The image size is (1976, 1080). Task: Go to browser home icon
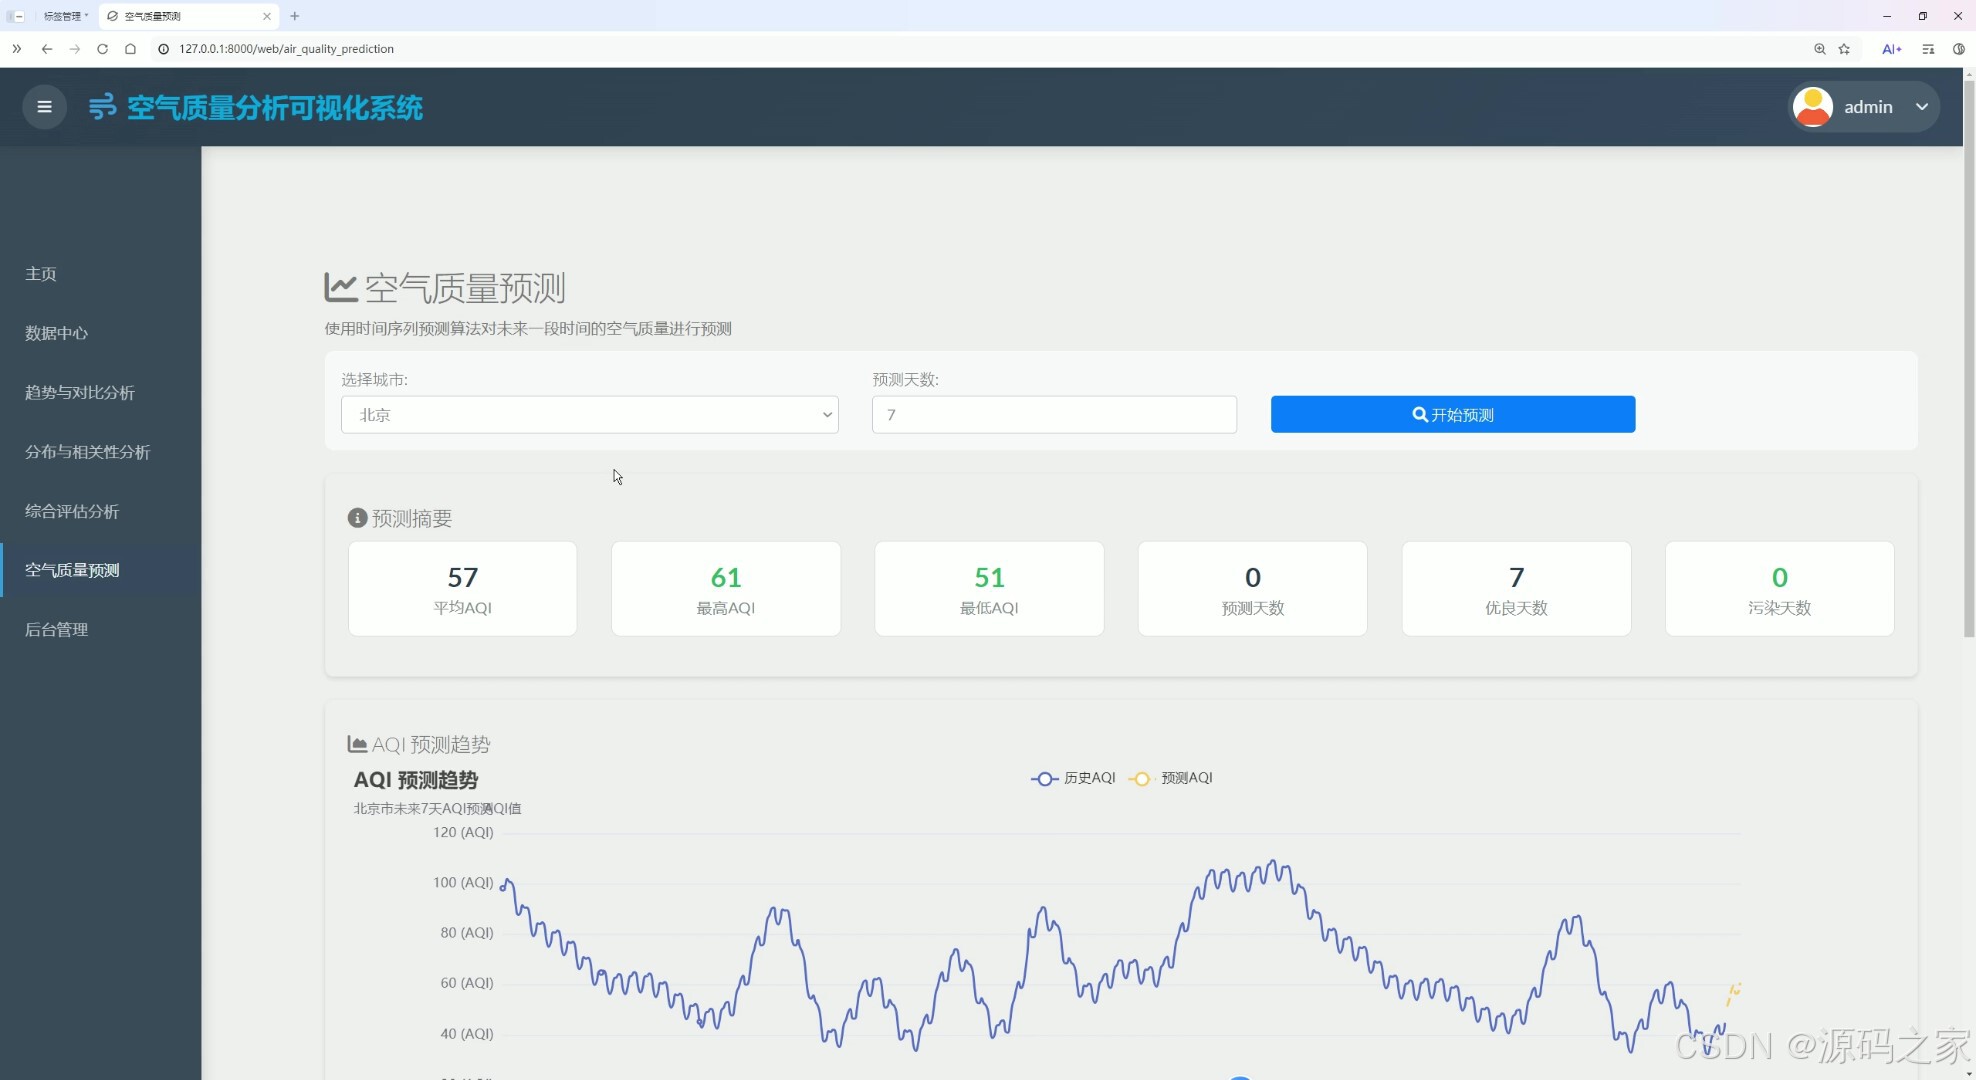tap(130, 49)
